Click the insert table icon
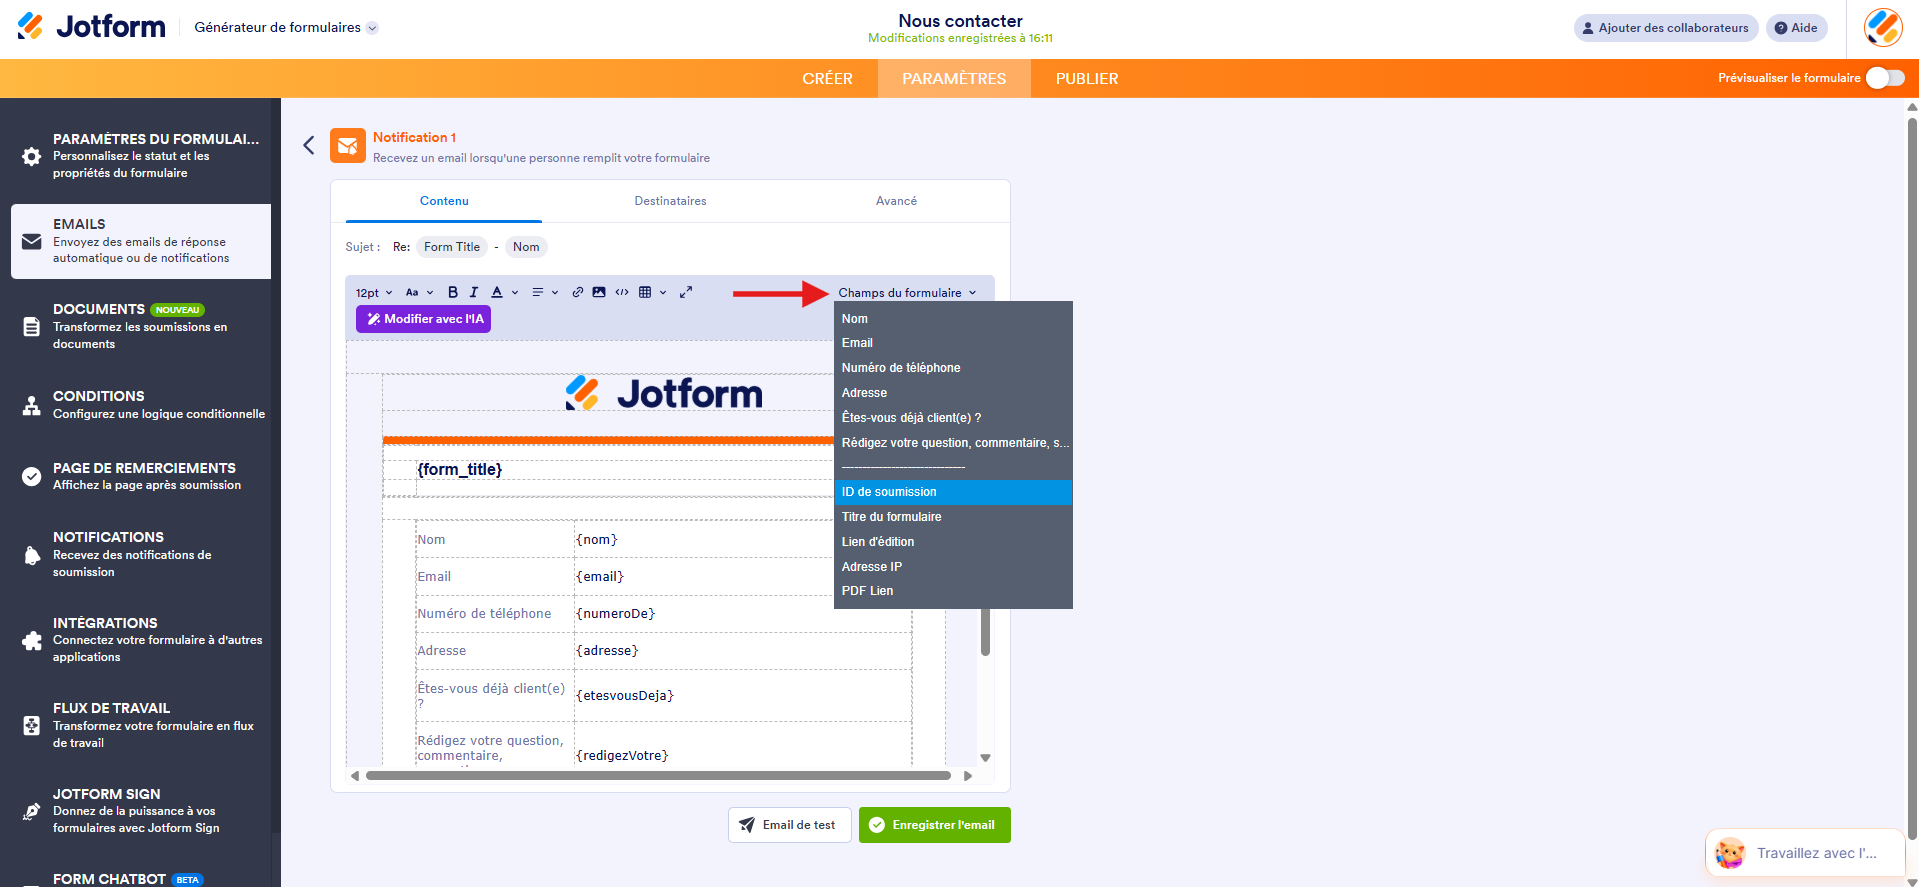The width and height of the screenshot is (1919, 887). [x=645, y=292]
